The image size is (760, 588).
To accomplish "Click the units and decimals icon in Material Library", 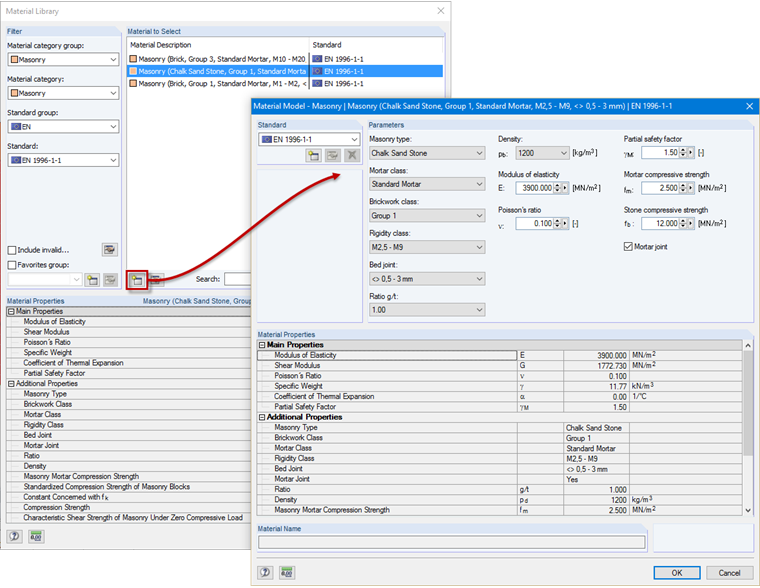I will pos(36,536).
